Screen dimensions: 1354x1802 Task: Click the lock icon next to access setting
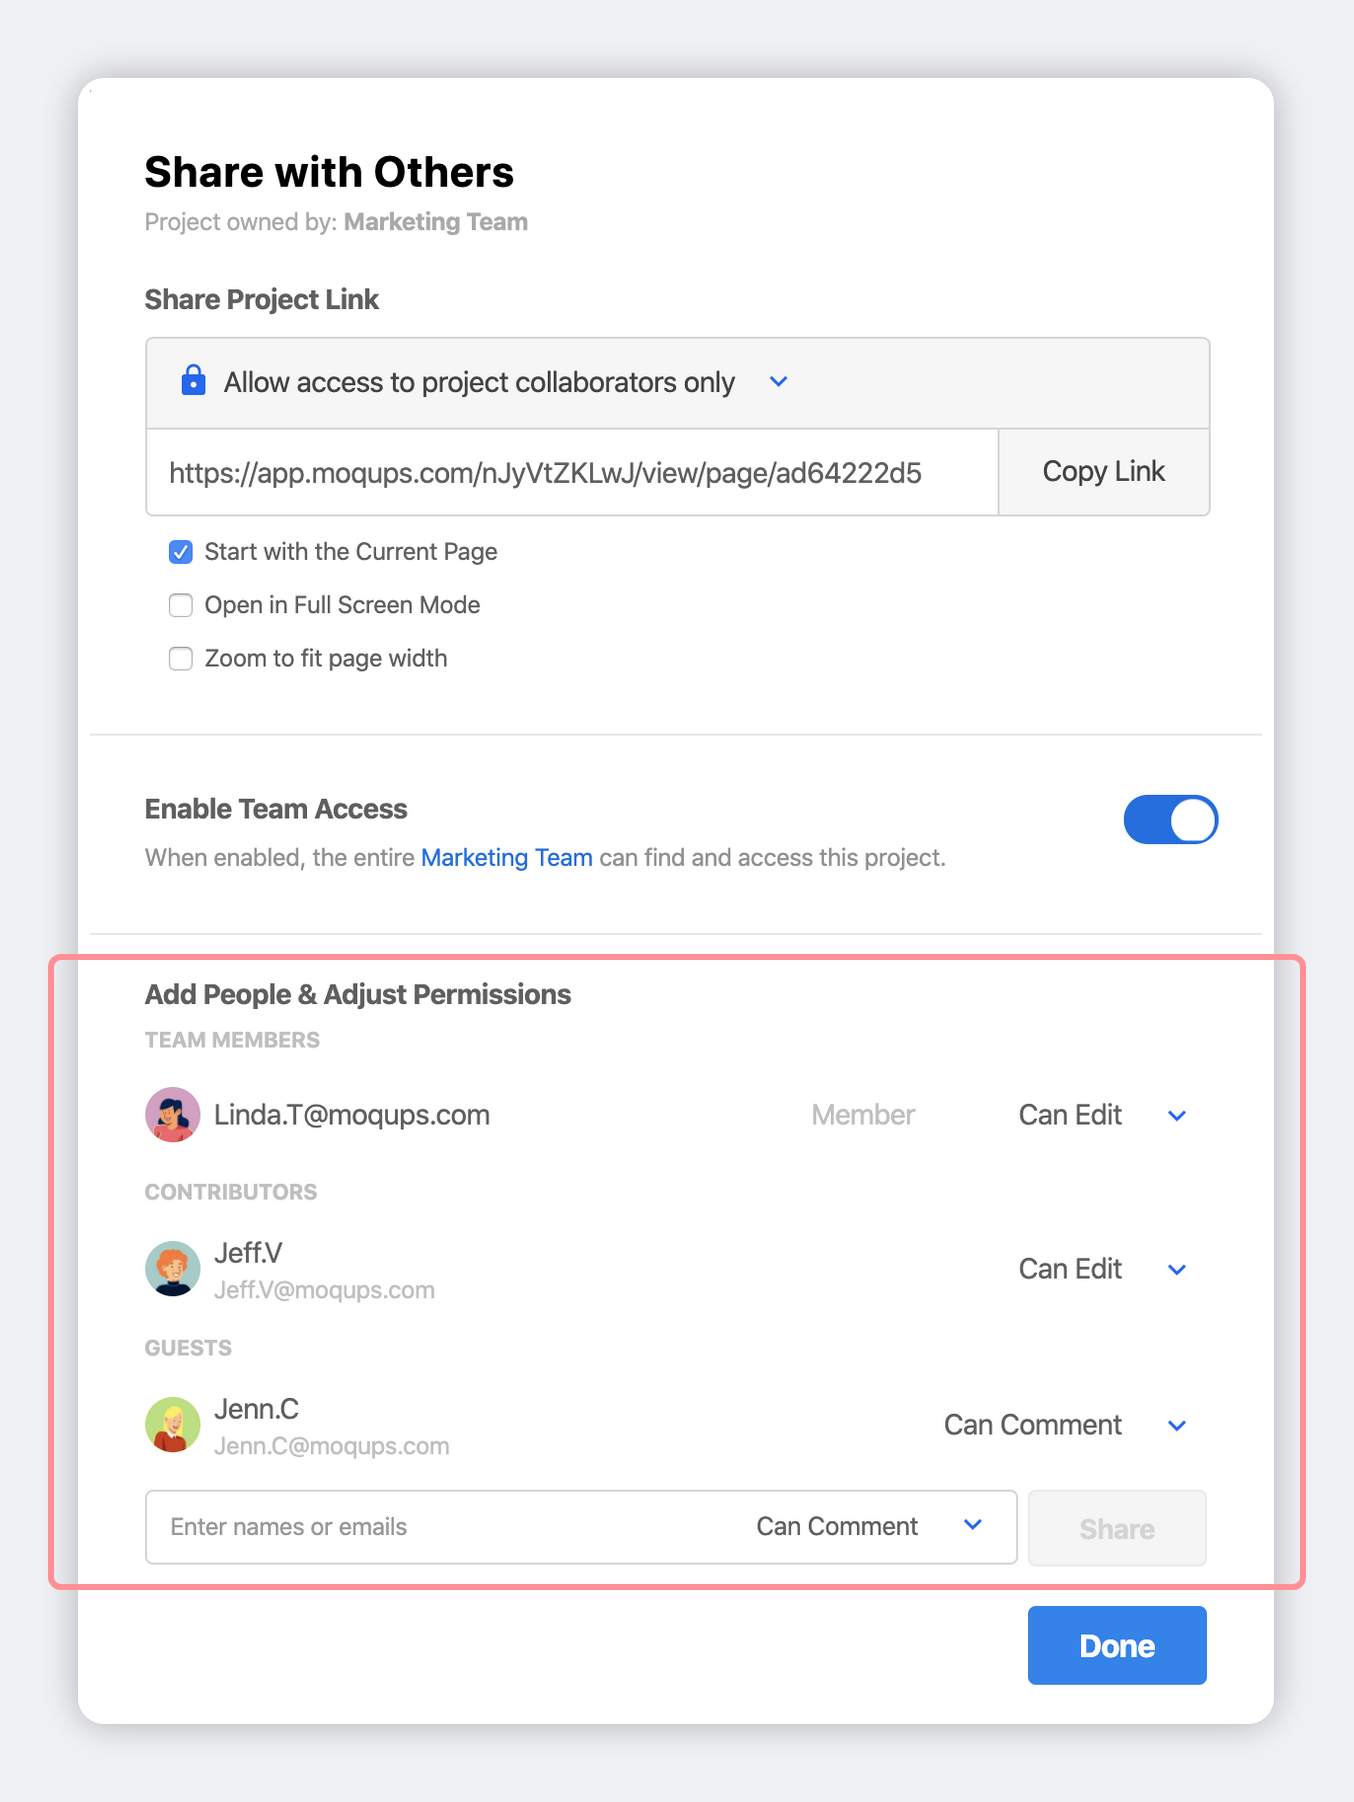click(x=193, y=381)
